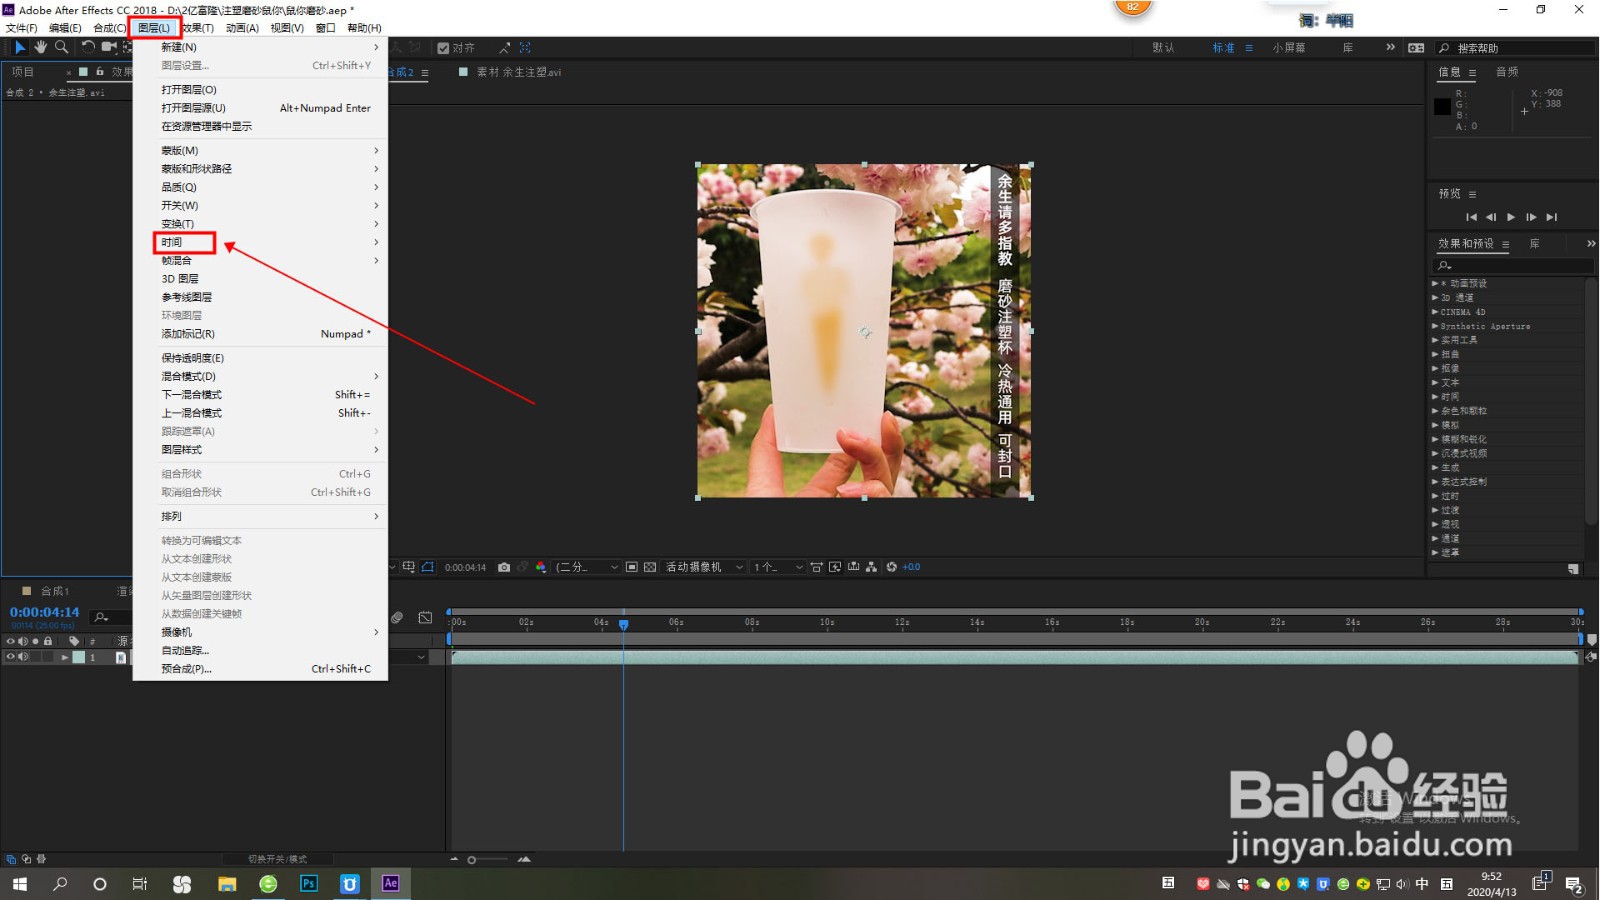Screen dimensions: 1600x900
Task: Click the reset exposure icon
Action: 892,567
